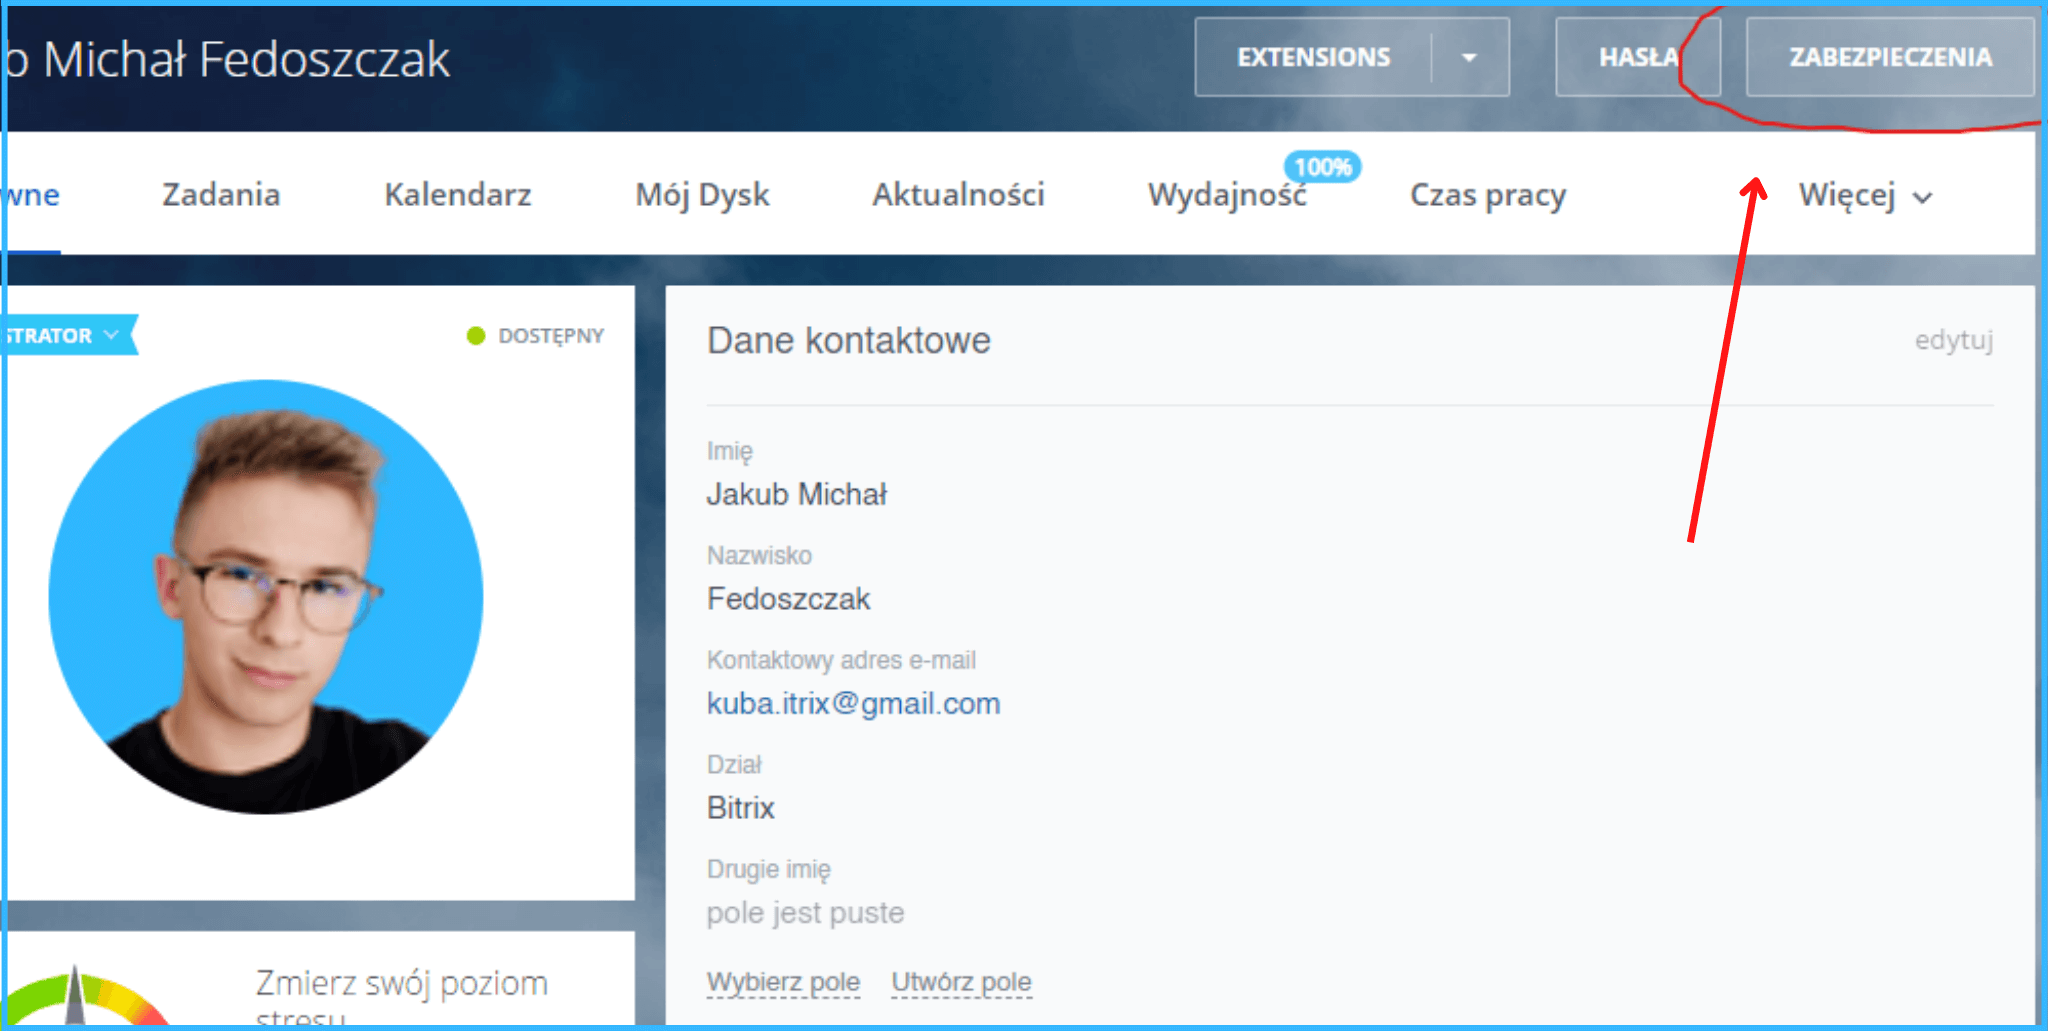Image resolution: width=2048 pixels, height=1031 pixels.
Task: Click the 100% efficiency badge
Action: point(1322,167)
